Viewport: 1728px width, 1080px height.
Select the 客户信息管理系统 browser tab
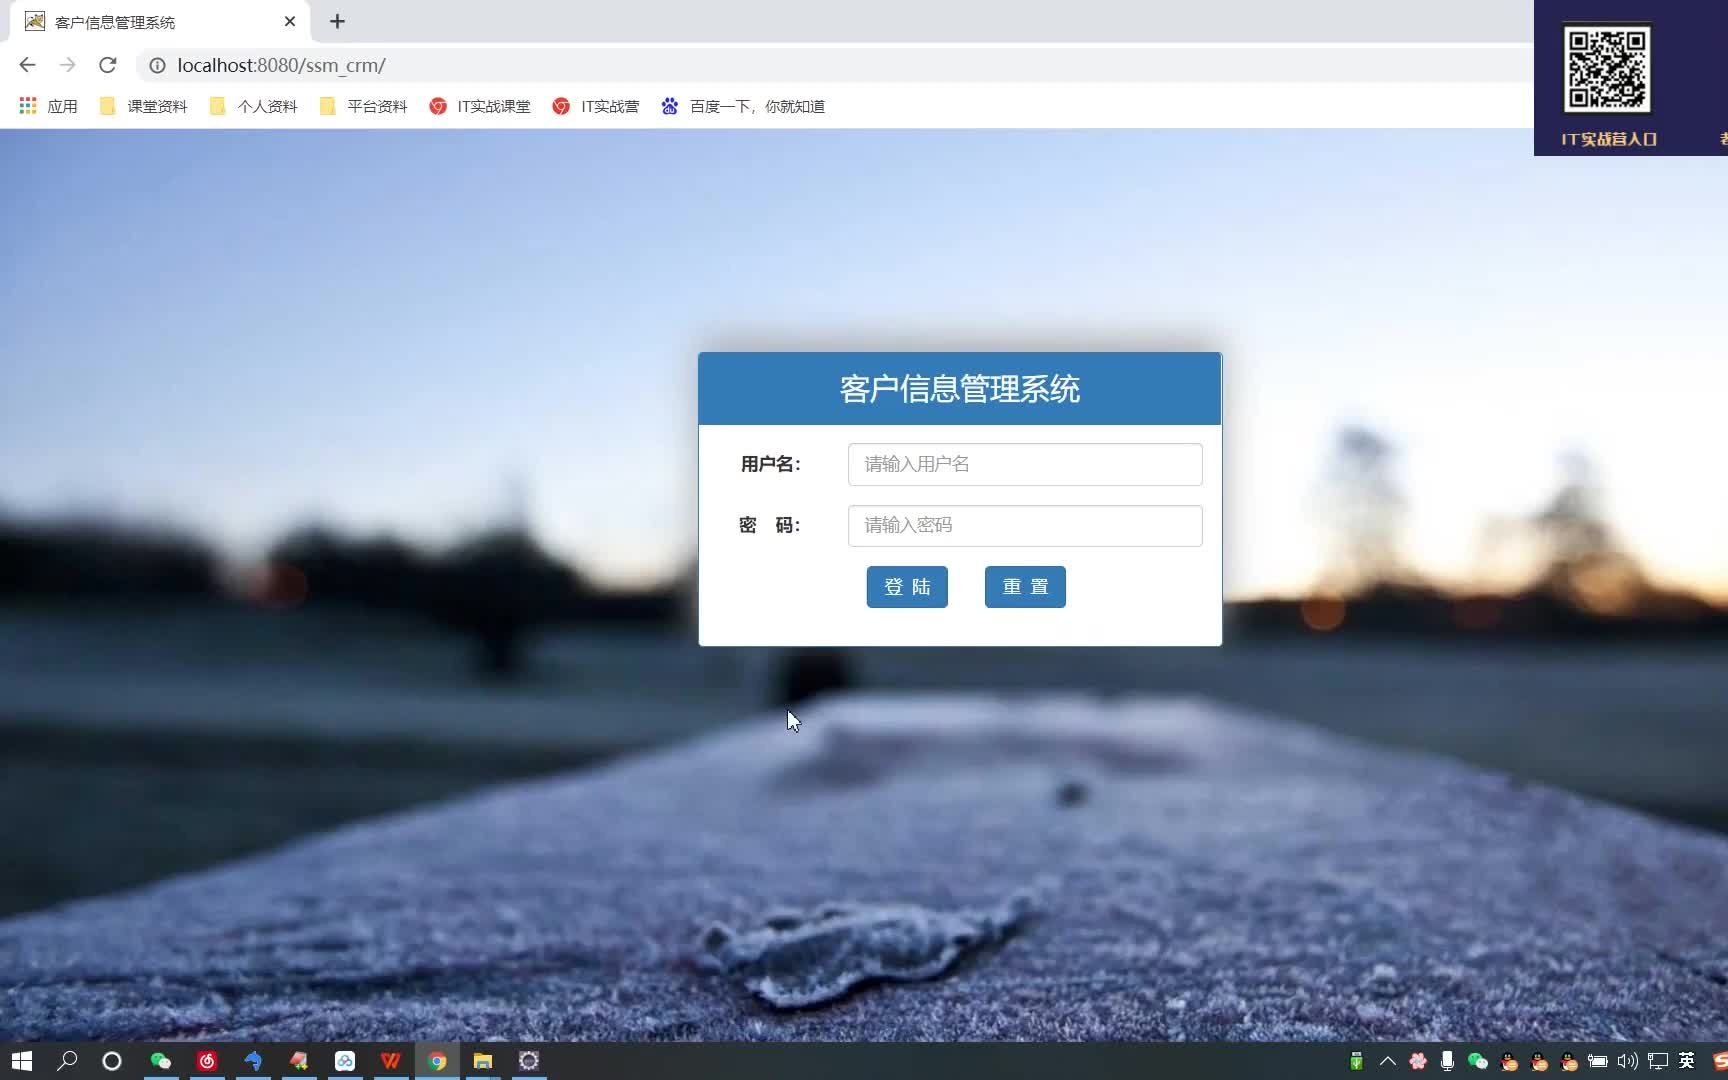[160, 21]
